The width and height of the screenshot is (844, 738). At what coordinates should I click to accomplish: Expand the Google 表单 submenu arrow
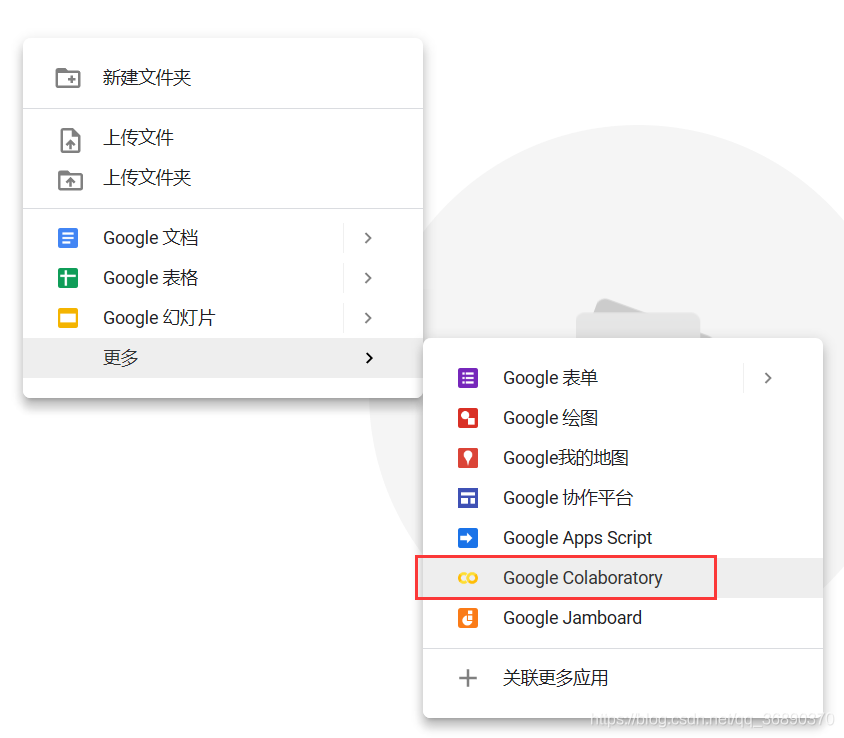[768, 378]
